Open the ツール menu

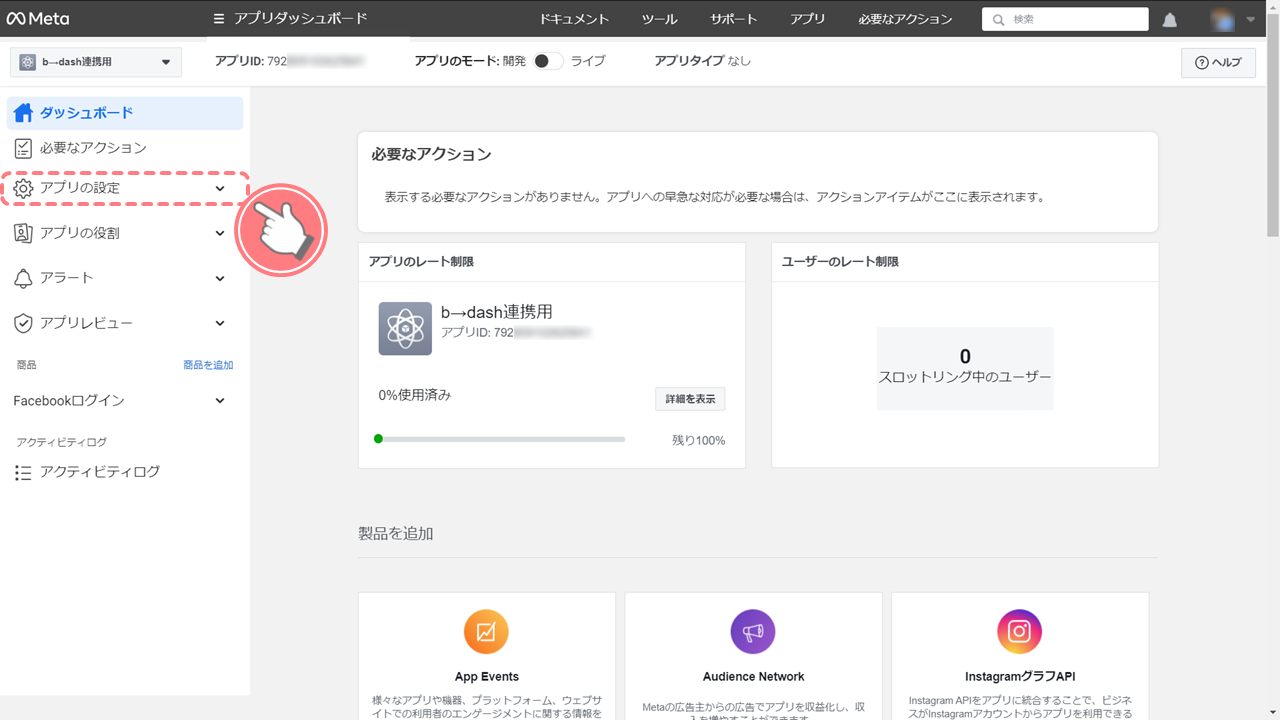click(x=659, y=19)
